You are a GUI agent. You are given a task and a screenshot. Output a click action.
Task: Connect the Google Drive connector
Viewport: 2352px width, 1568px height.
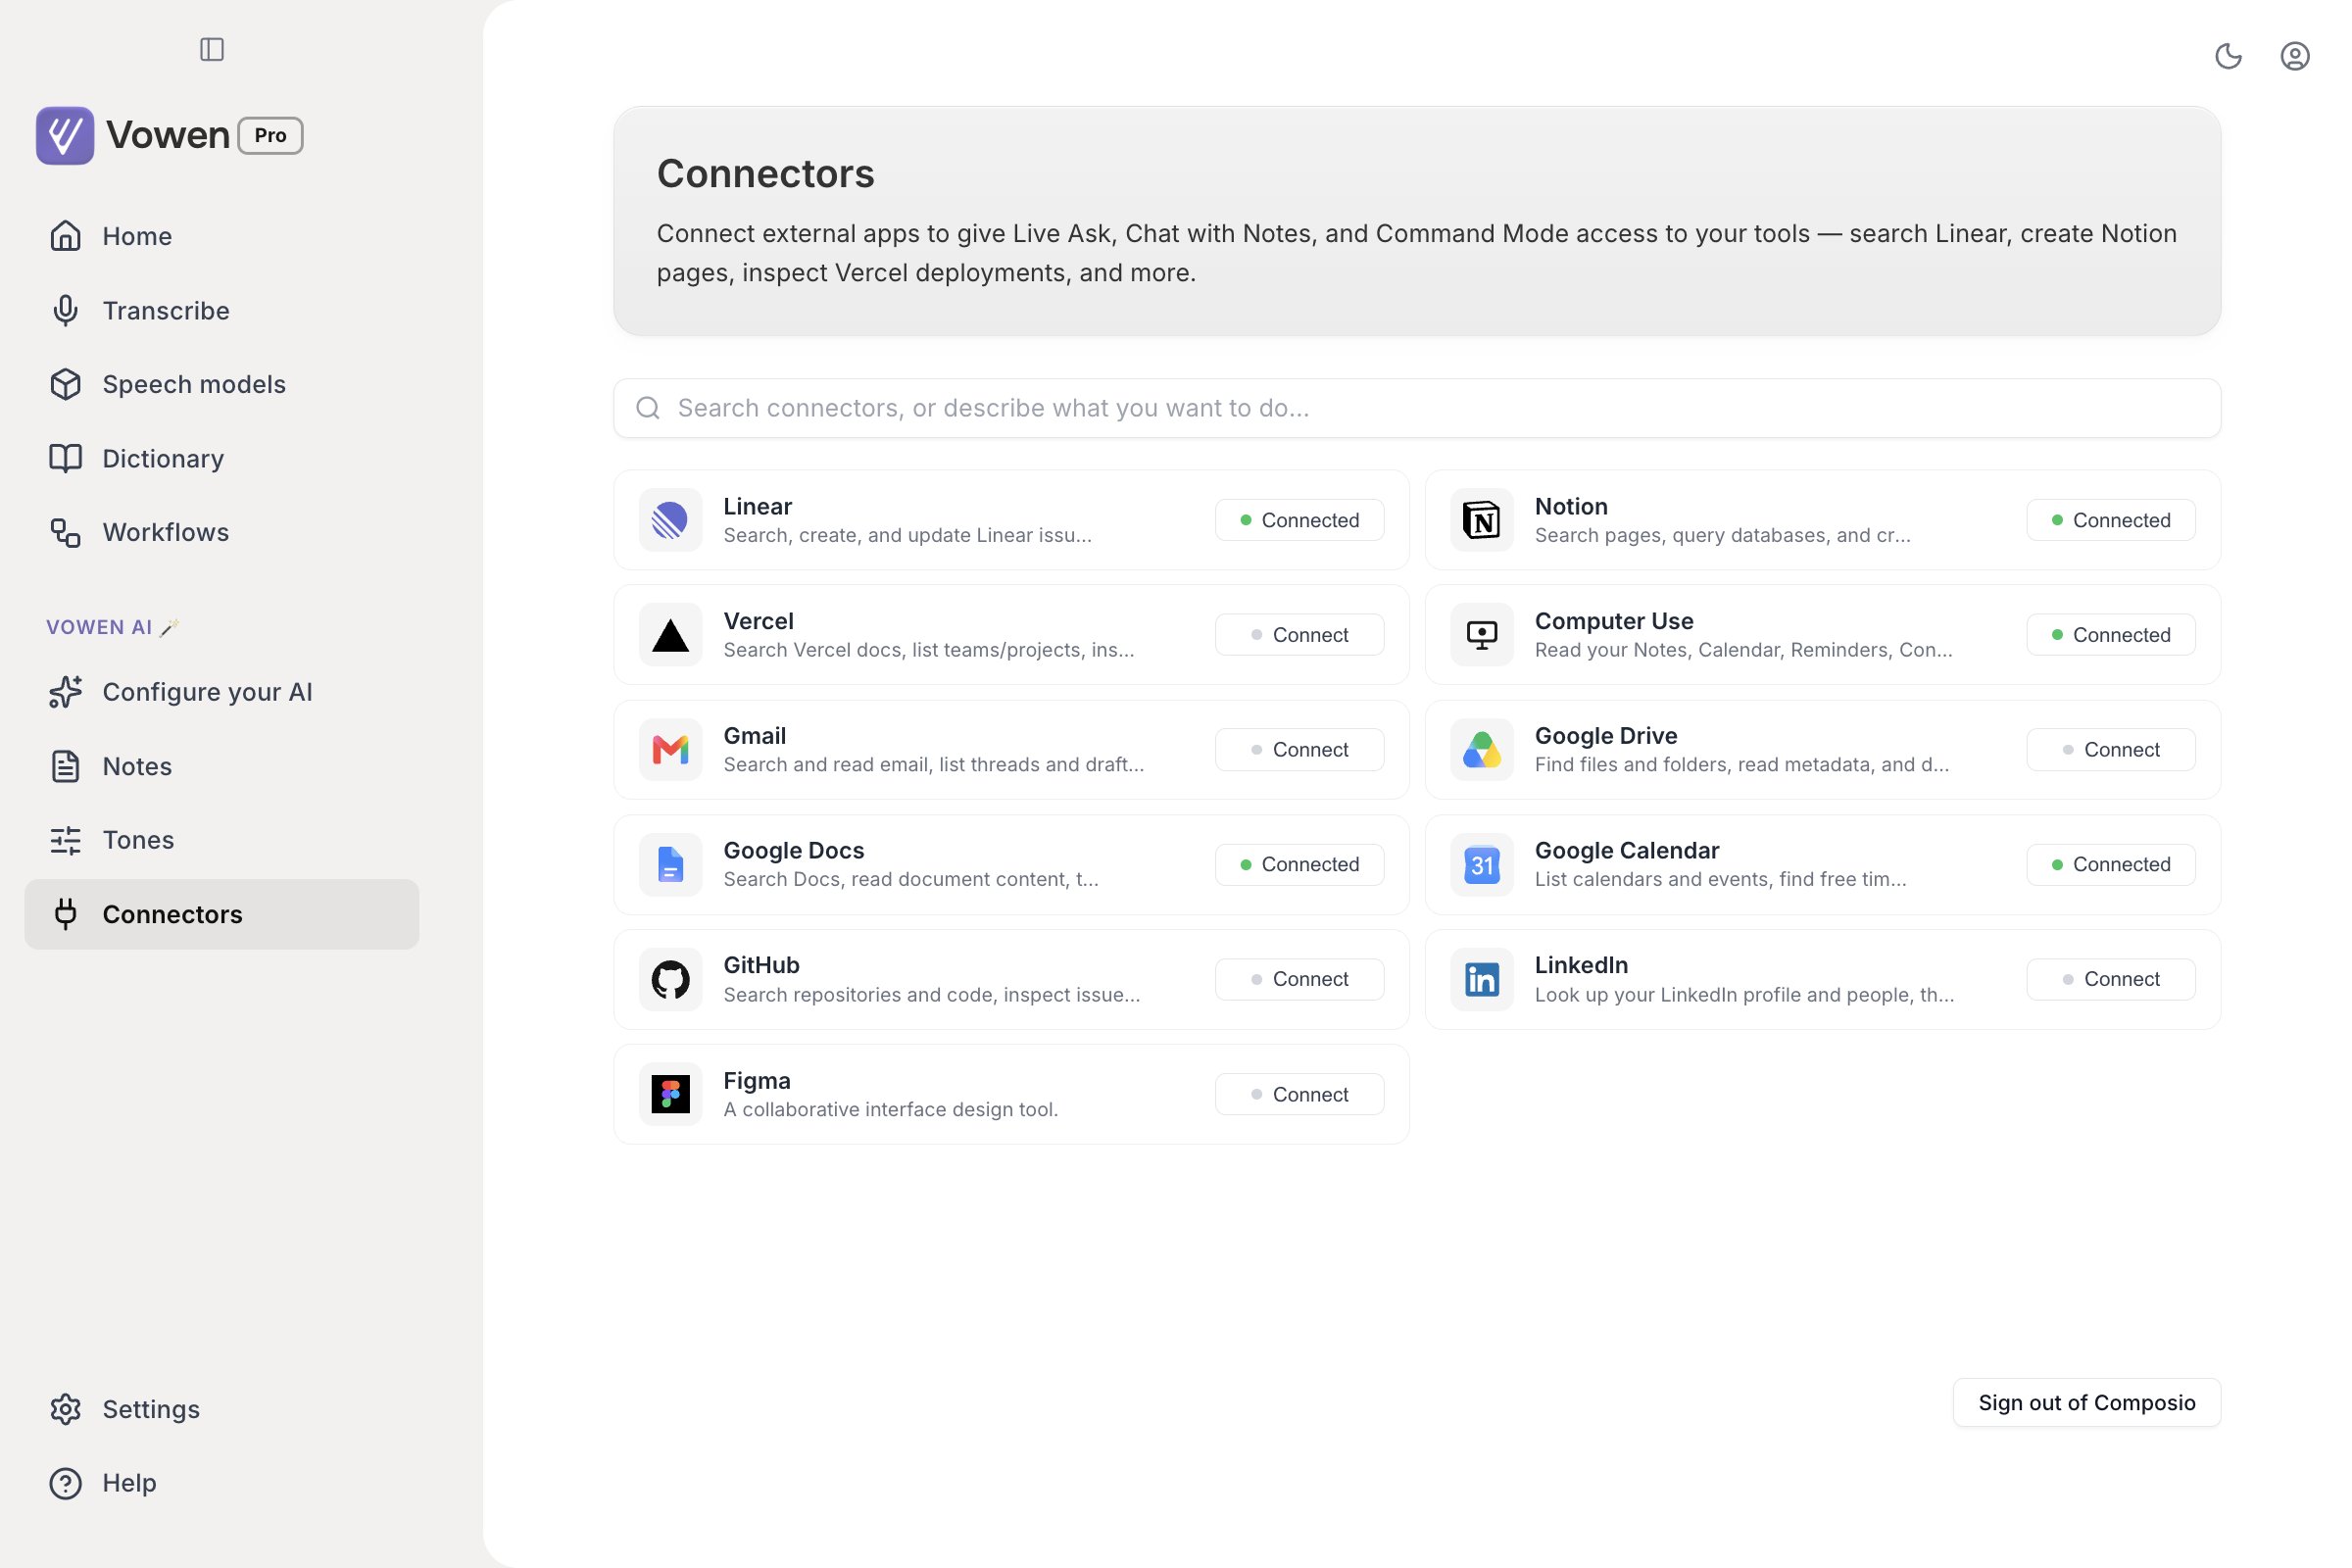click(2110, 750)
